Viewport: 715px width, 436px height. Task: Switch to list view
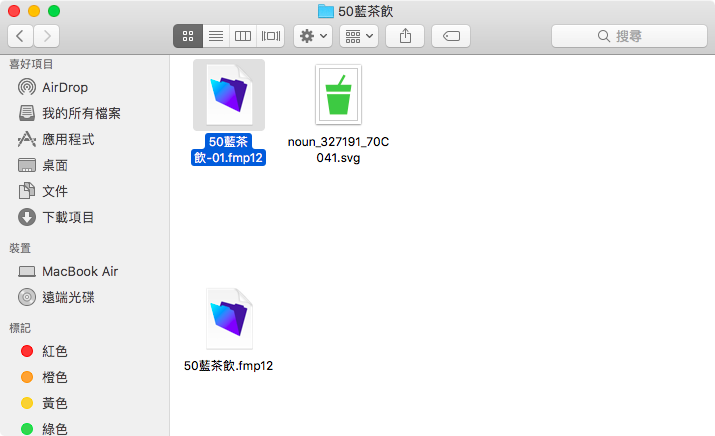216,36
